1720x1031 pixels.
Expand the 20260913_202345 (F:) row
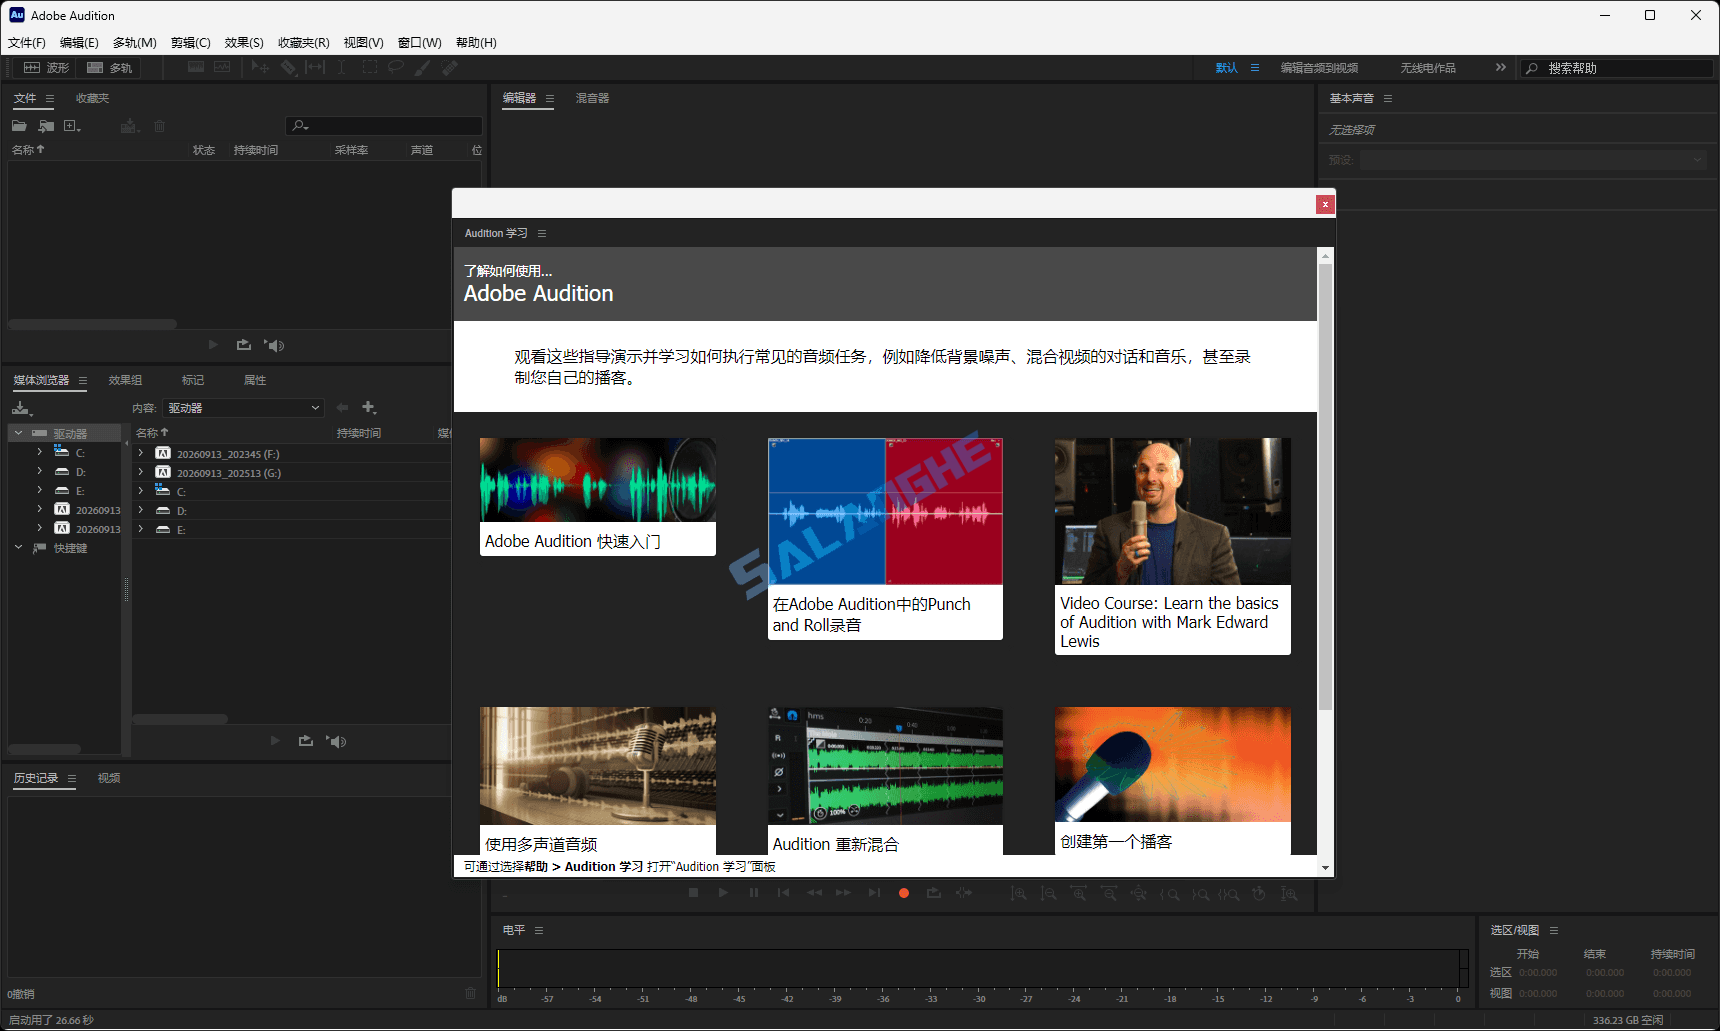[140, 453]
